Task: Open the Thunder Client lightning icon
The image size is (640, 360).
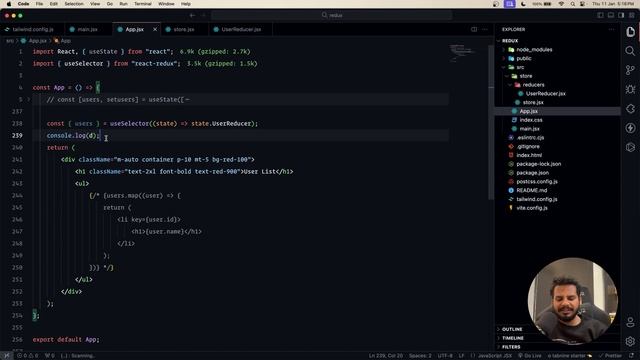Action: coord(630,128)
